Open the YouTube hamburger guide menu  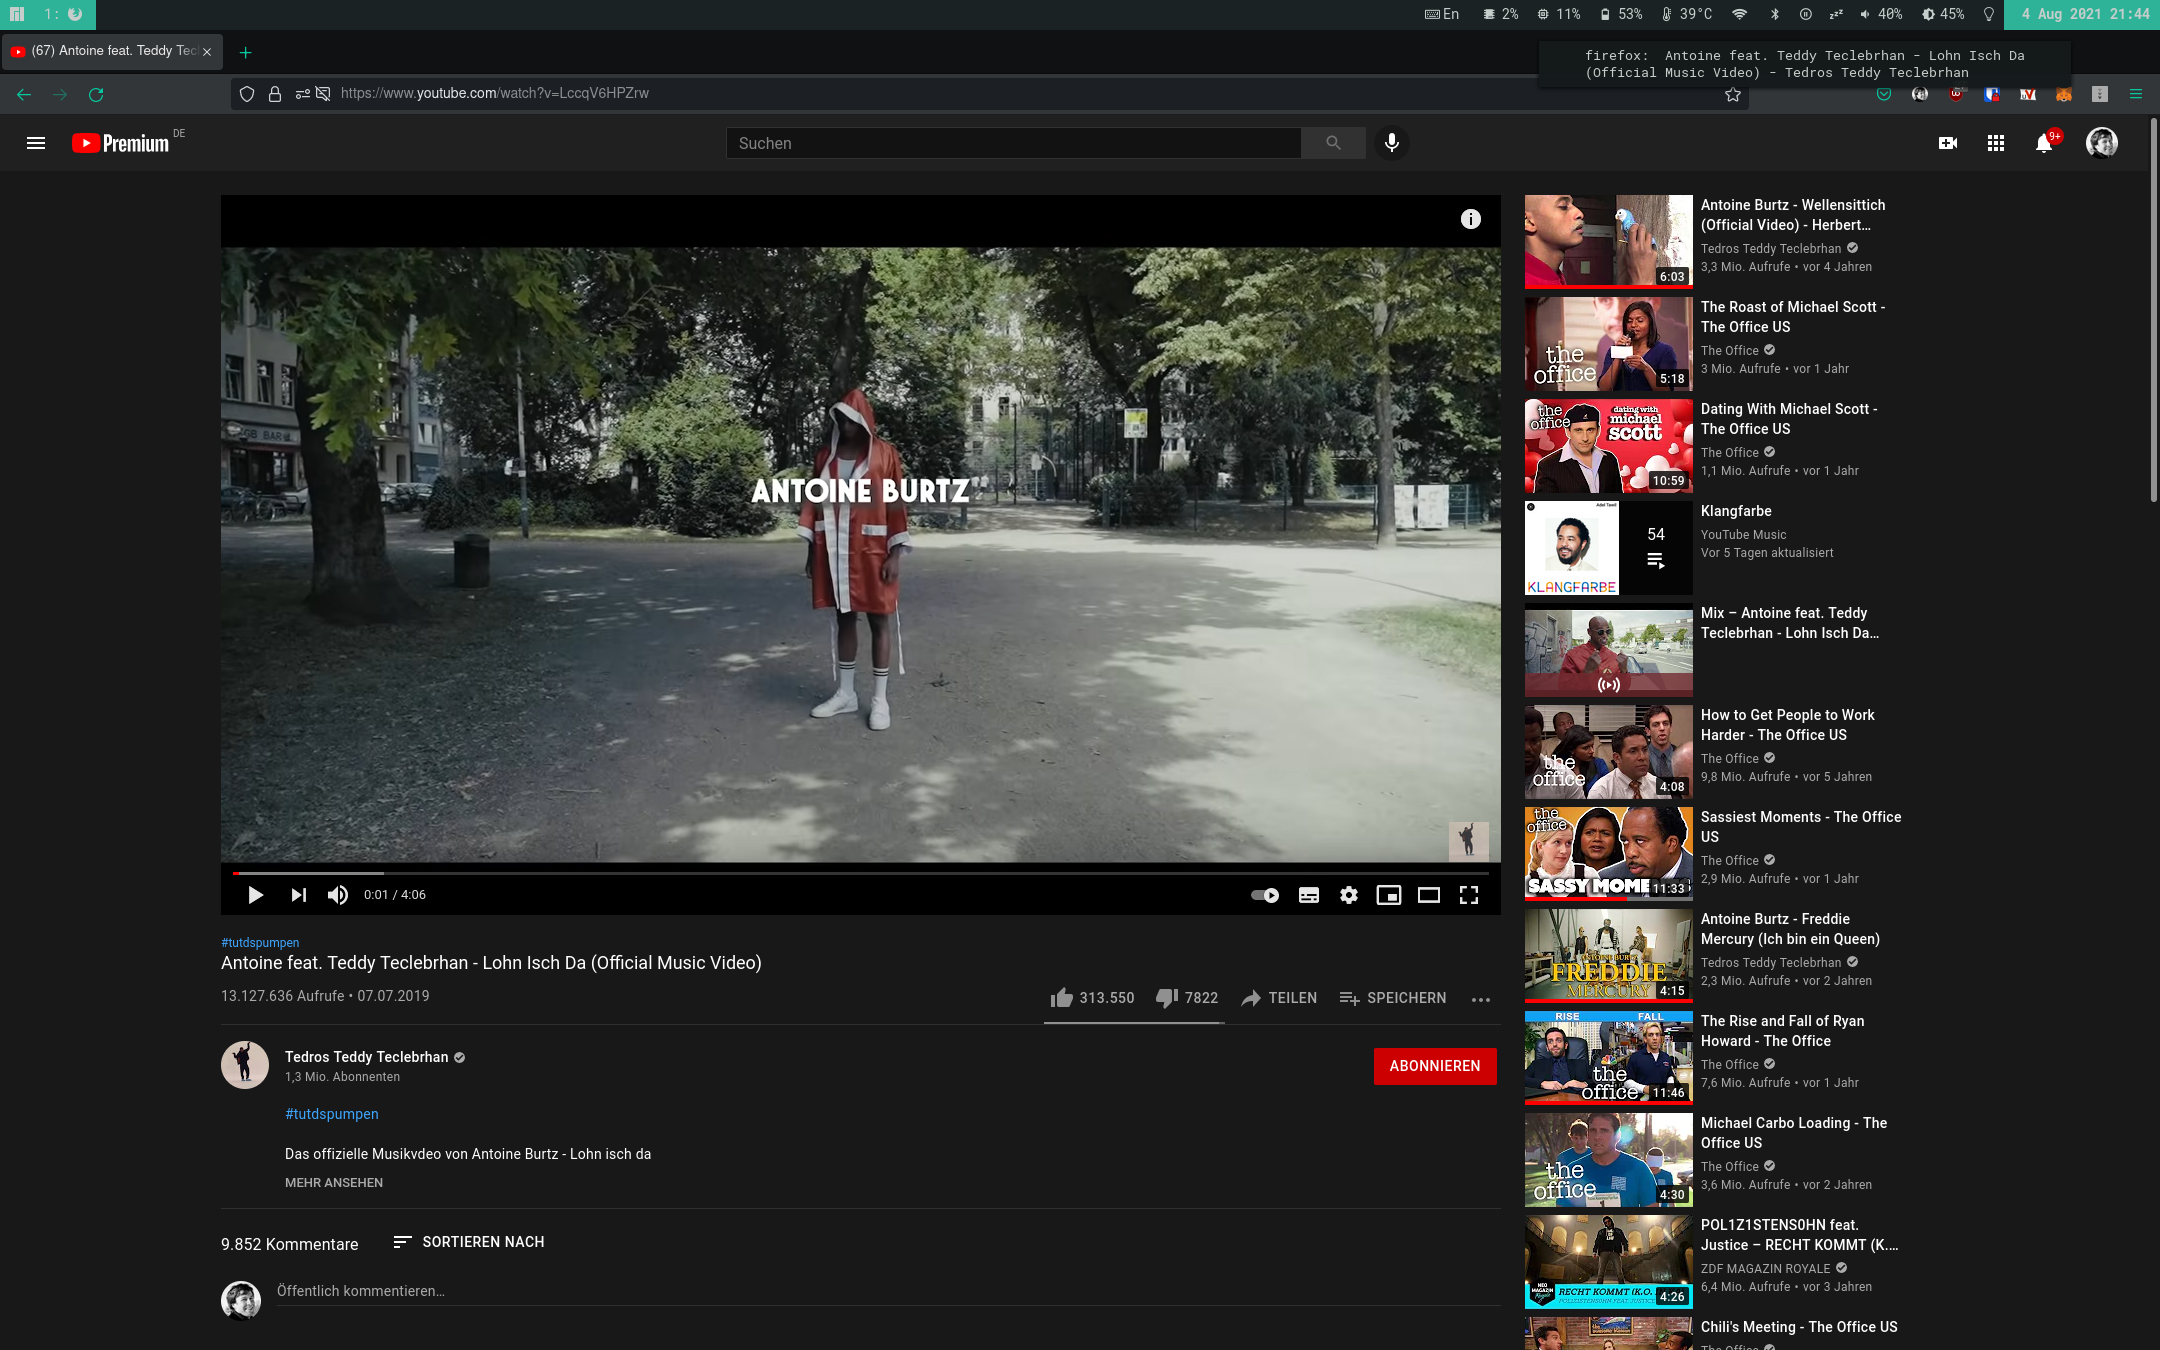(x=36, y=143)
